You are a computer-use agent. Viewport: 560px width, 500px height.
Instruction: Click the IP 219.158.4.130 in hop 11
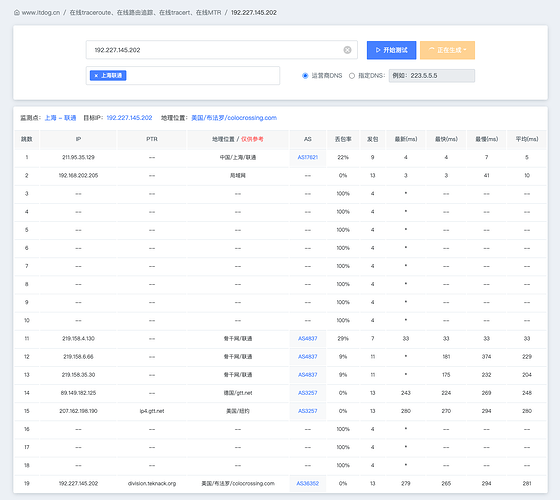coord(78,339)
